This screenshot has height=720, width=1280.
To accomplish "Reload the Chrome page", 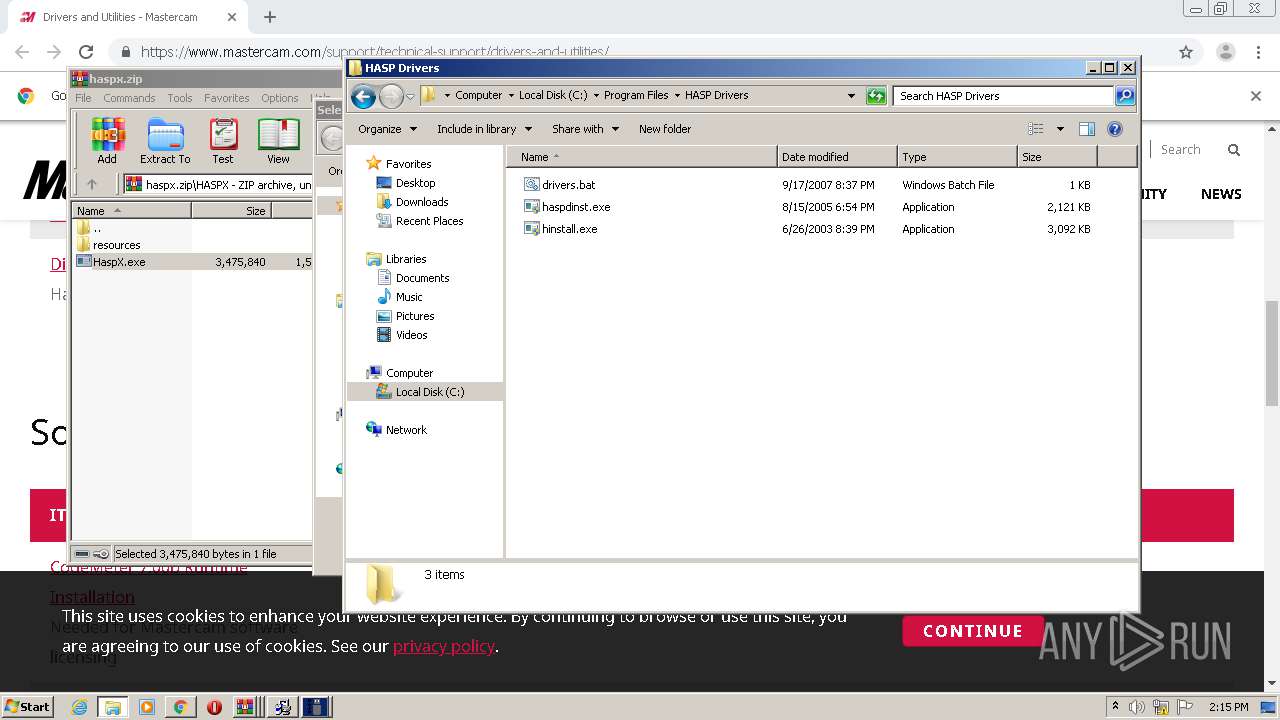I will tap(86, 52).
